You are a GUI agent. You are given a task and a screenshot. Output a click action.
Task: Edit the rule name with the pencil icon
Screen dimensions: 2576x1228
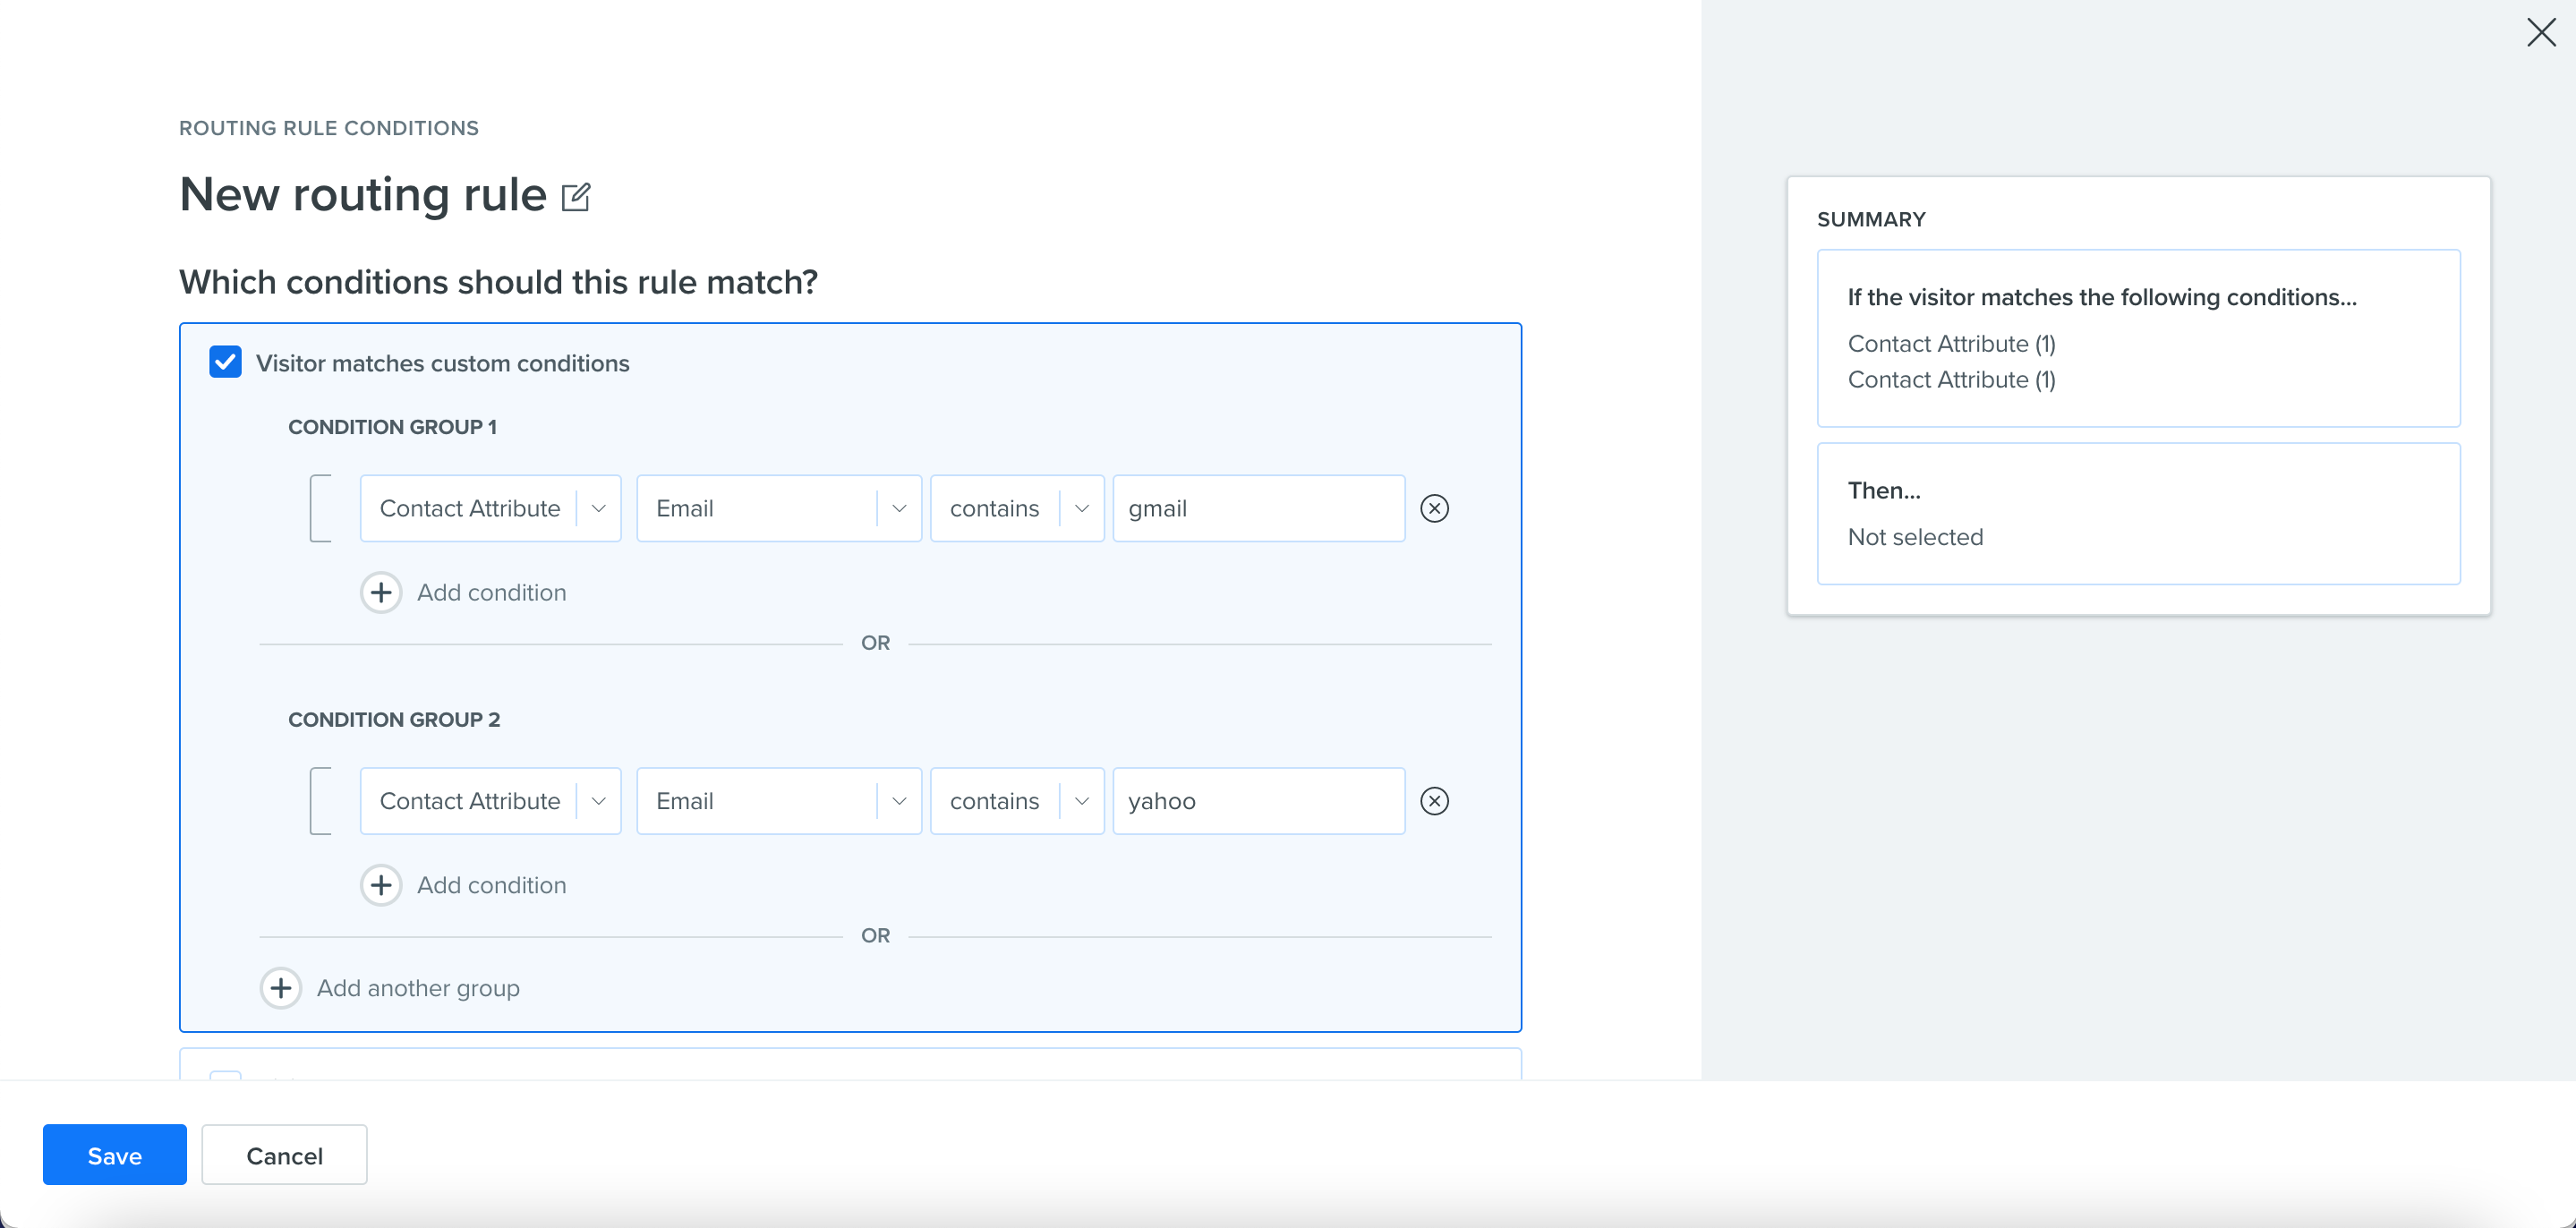[x=575, y=196]
